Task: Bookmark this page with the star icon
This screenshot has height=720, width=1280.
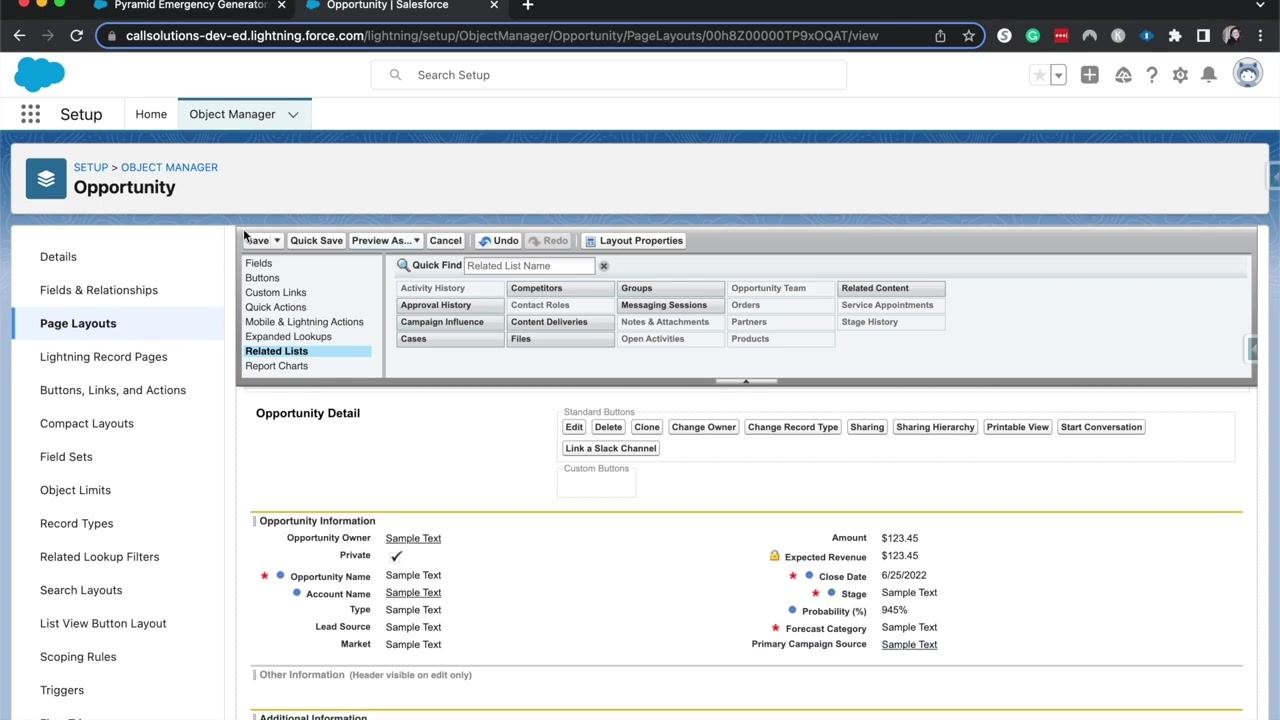Action: [x=969, y=36]
